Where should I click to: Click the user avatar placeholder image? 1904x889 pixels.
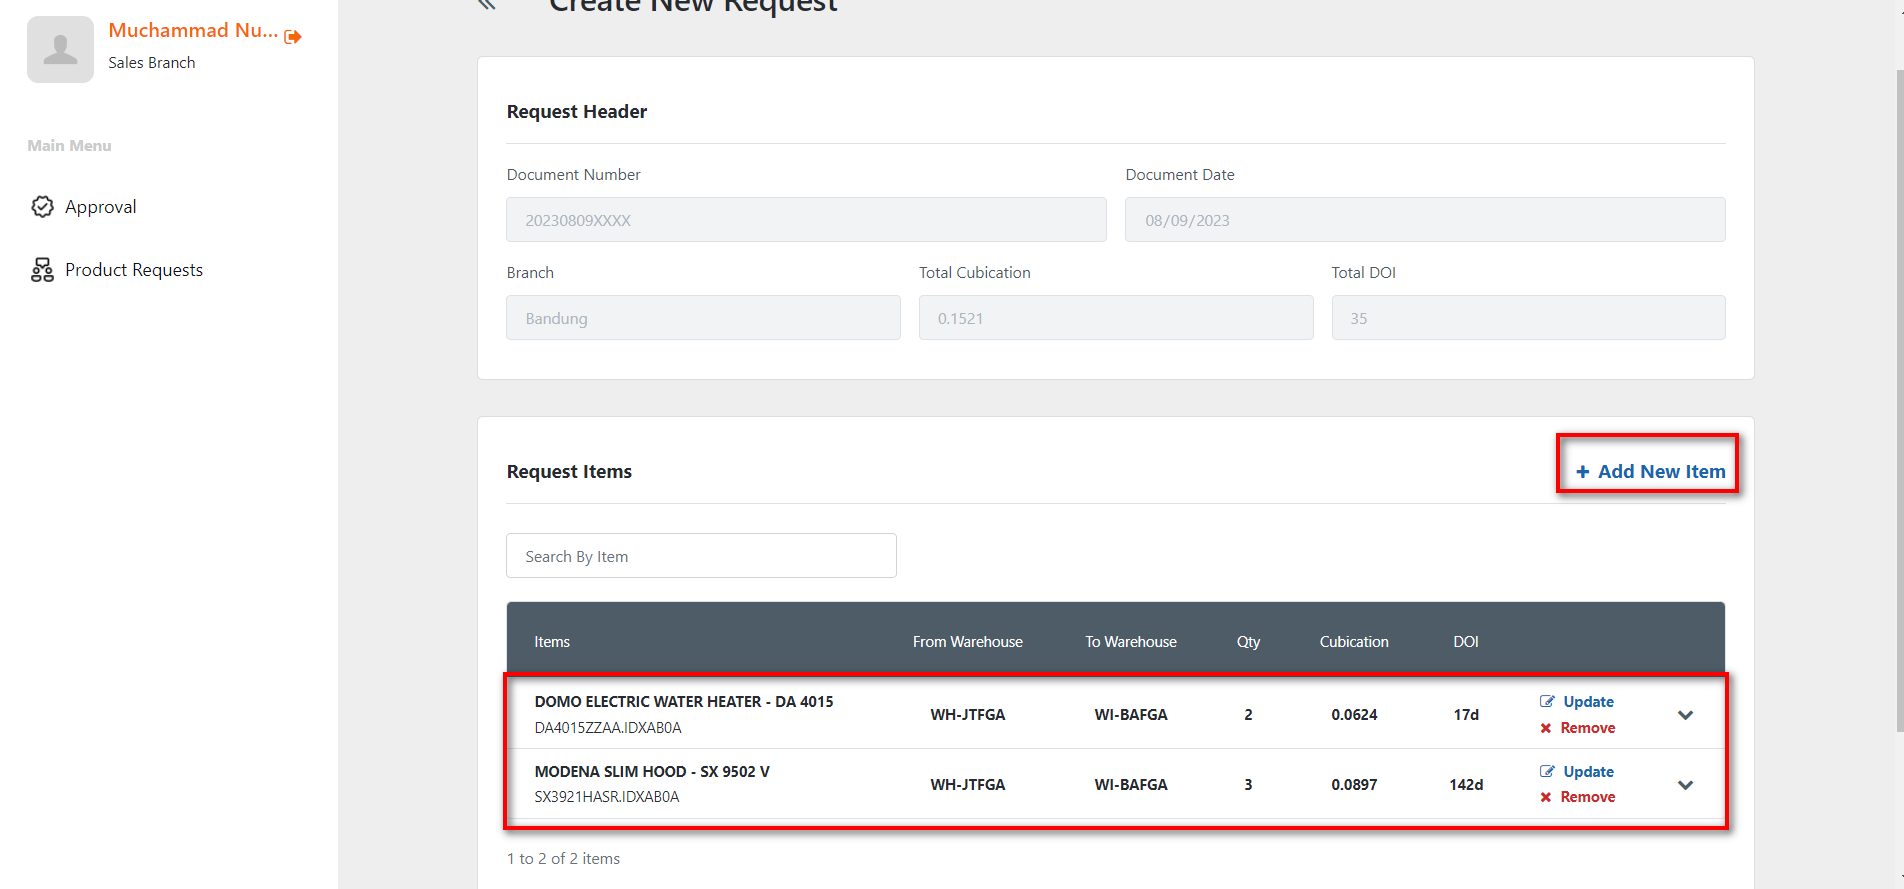tap(60, 49)
